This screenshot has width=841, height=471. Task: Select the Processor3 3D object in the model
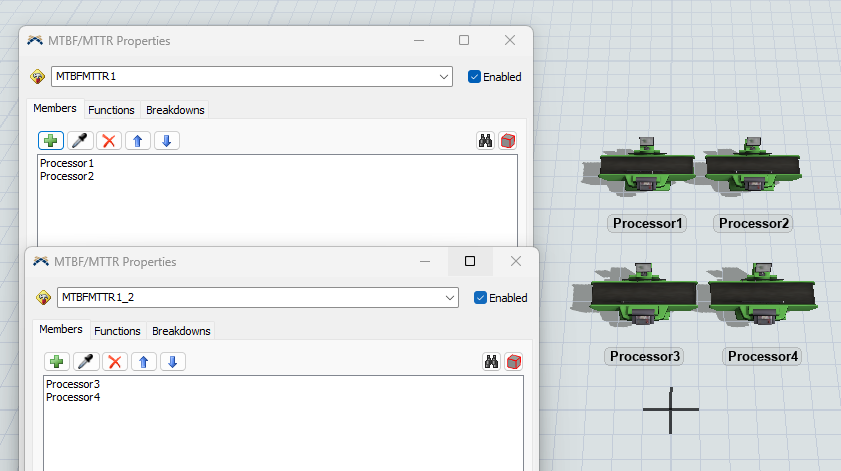point(643,296)
